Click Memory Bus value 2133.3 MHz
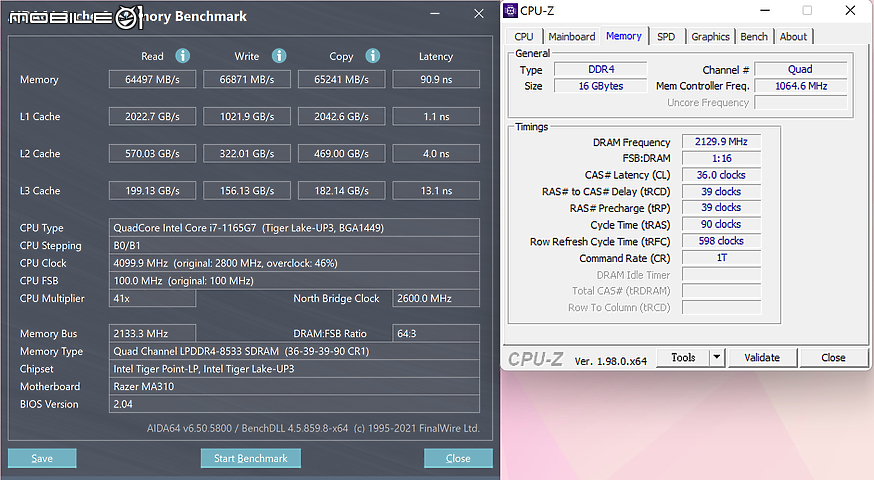The height and width of the screenshot is (480, 874). pos(152,333)
